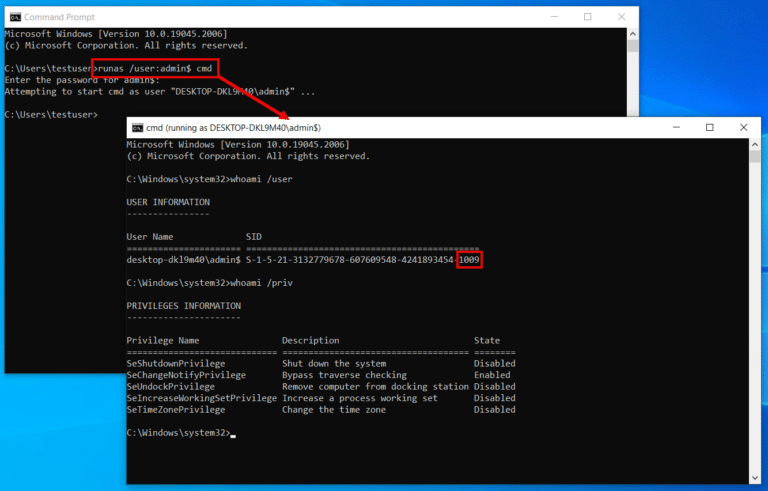Click 'Bypass traverse checking' description
Screen dimensions: 768x491
tap(344, 375)
